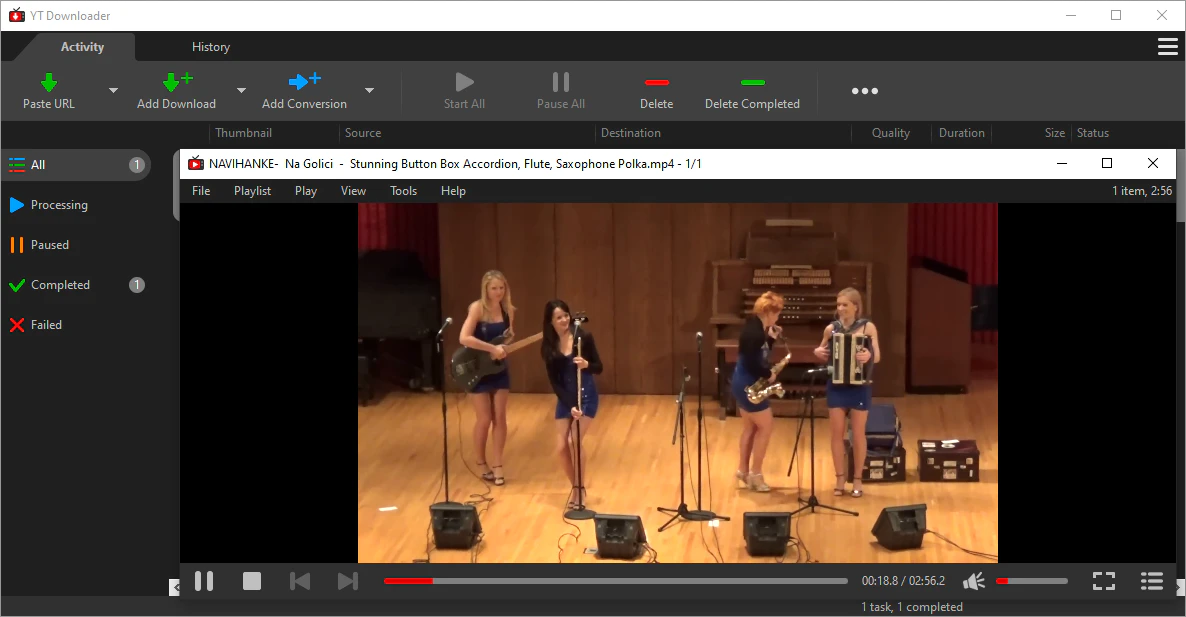This screenshot has width=1186, height=617.
Task: Switch to the History tab
Action: 211,47
